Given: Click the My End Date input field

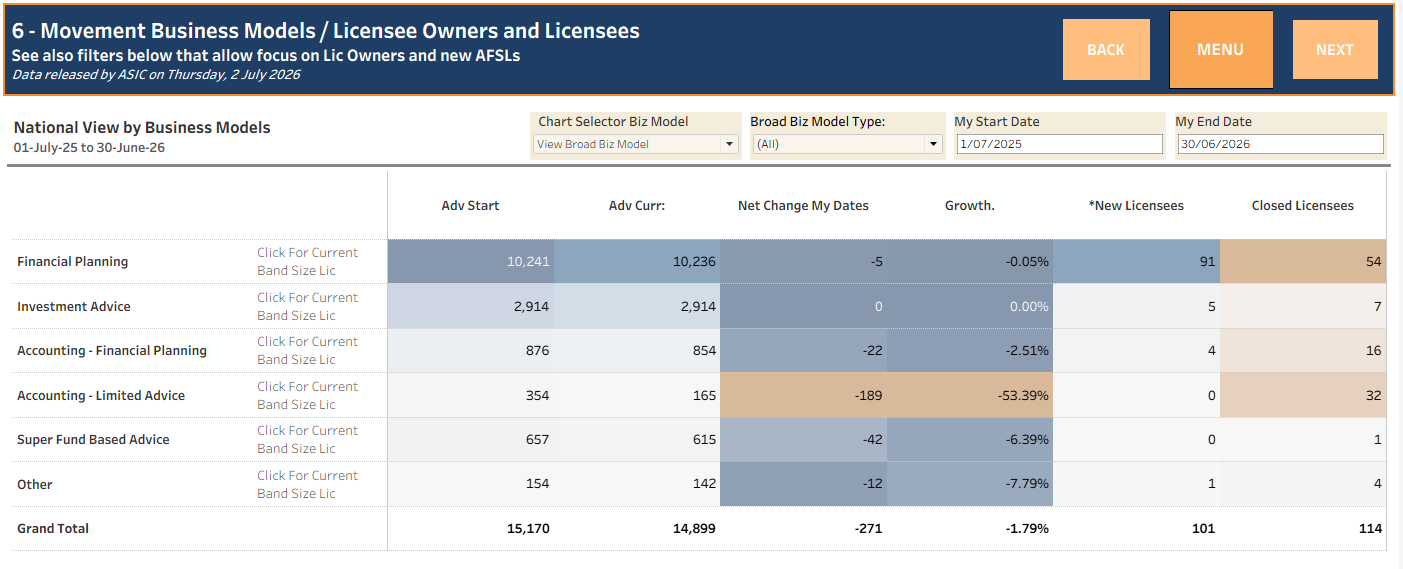Looking at the screenshot, I should click(x=1280, y=144).
